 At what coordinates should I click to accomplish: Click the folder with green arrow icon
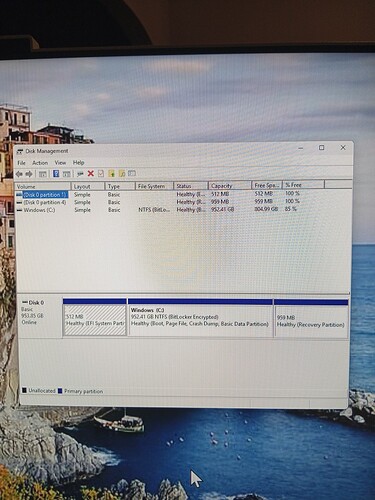(112, 173)
